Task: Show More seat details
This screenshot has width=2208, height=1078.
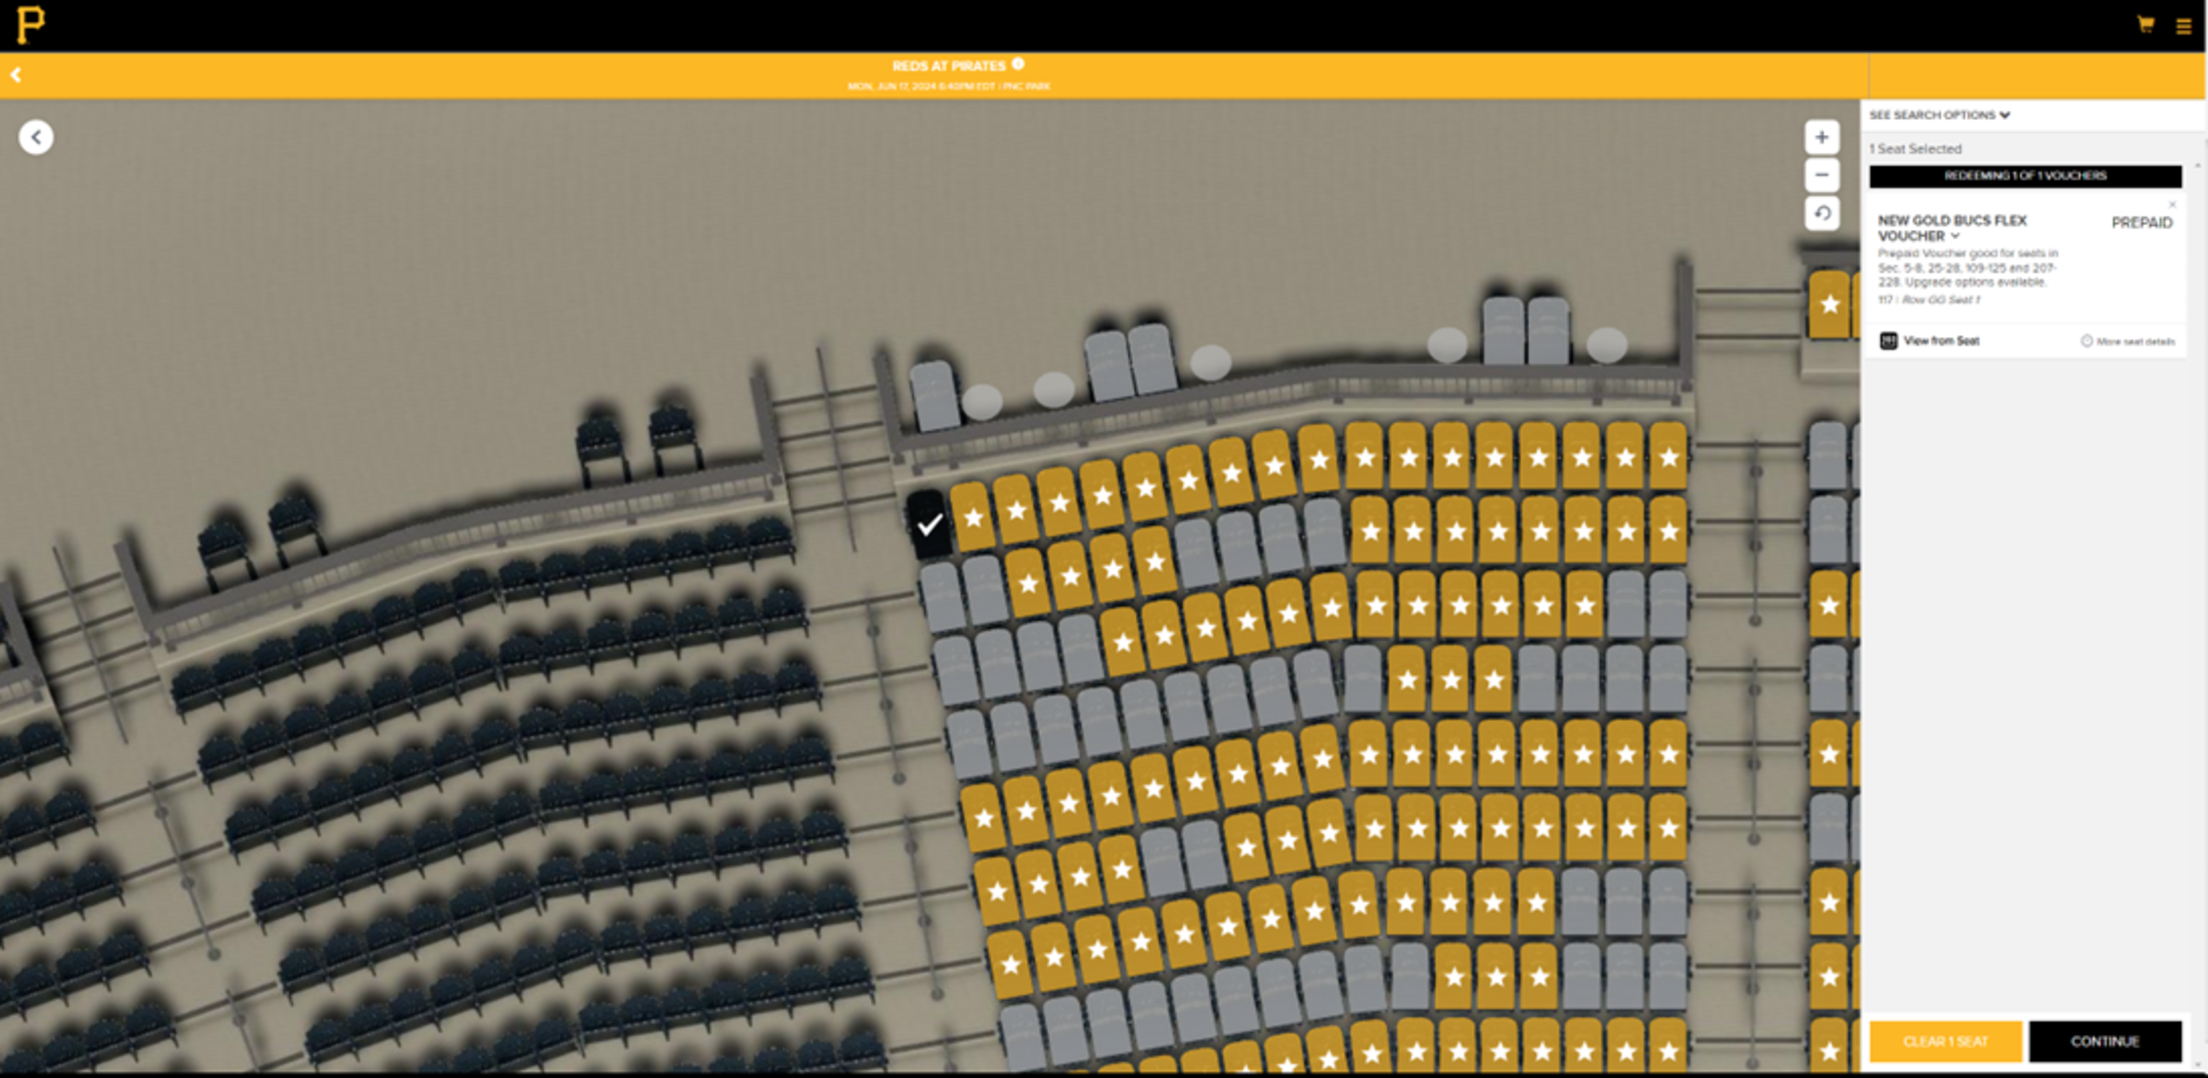Action: 2127,341
